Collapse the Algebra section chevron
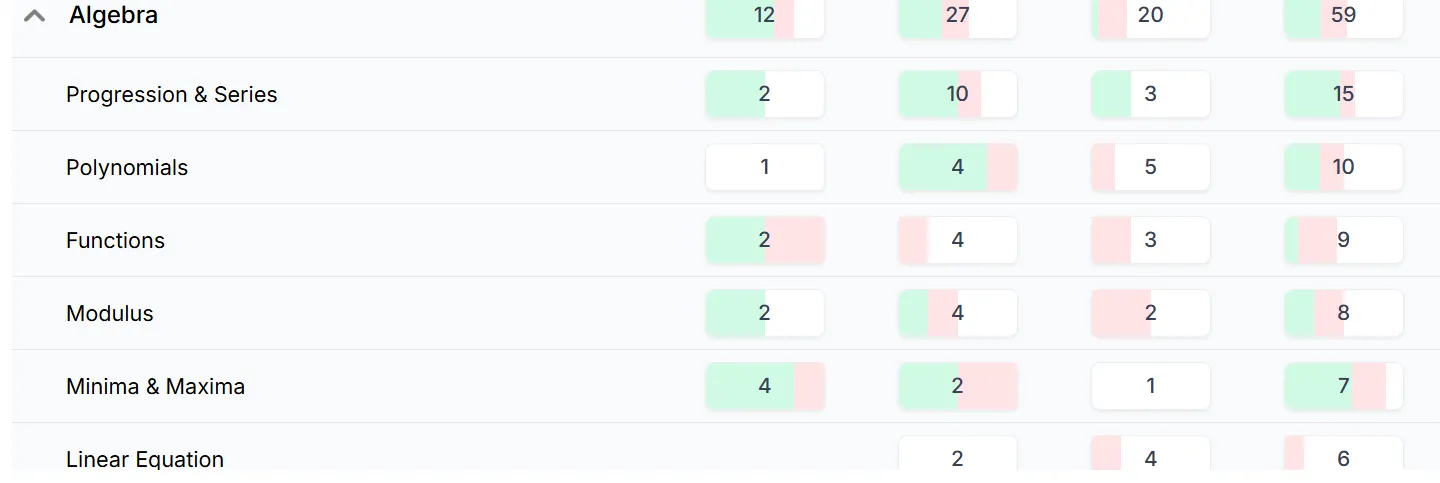 pos(34,16)
